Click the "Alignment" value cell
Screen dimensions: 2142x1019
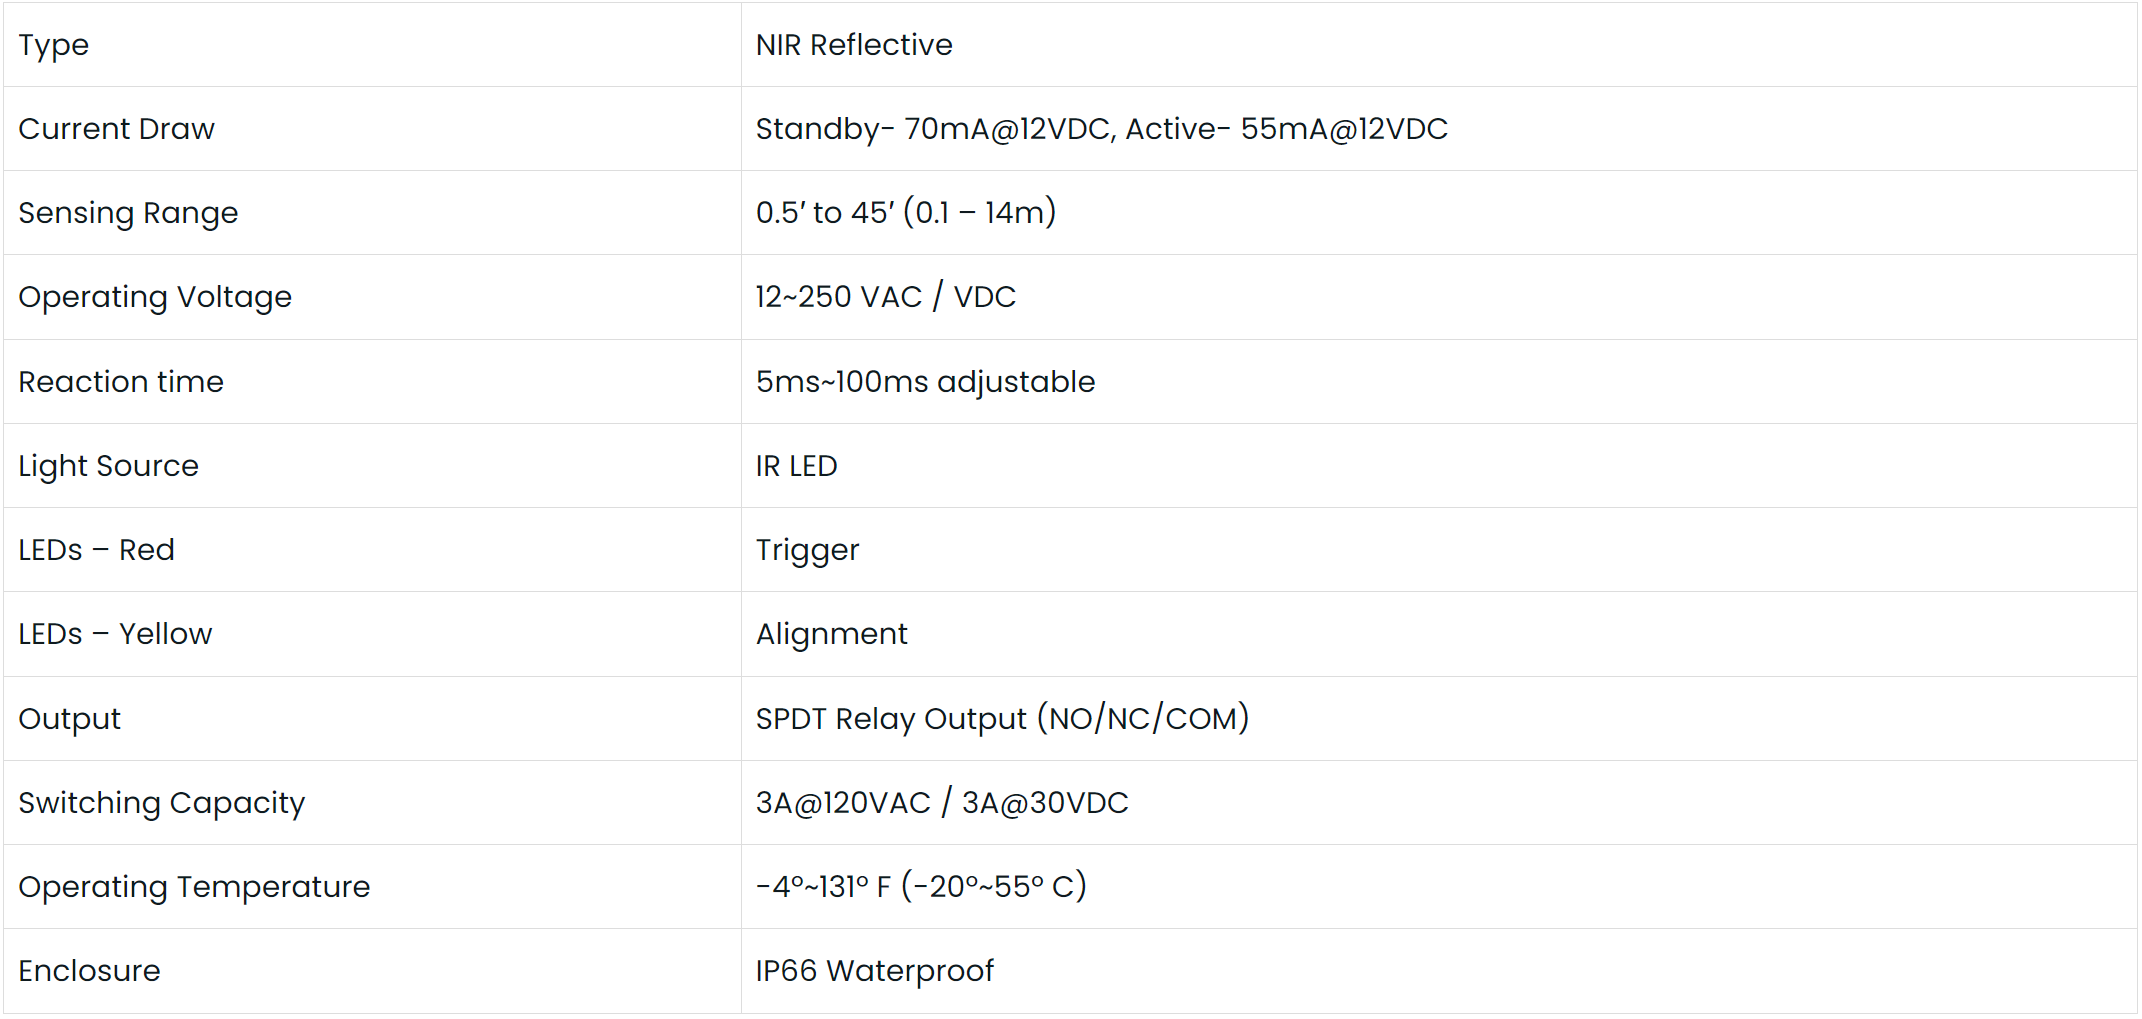point(831,634)
